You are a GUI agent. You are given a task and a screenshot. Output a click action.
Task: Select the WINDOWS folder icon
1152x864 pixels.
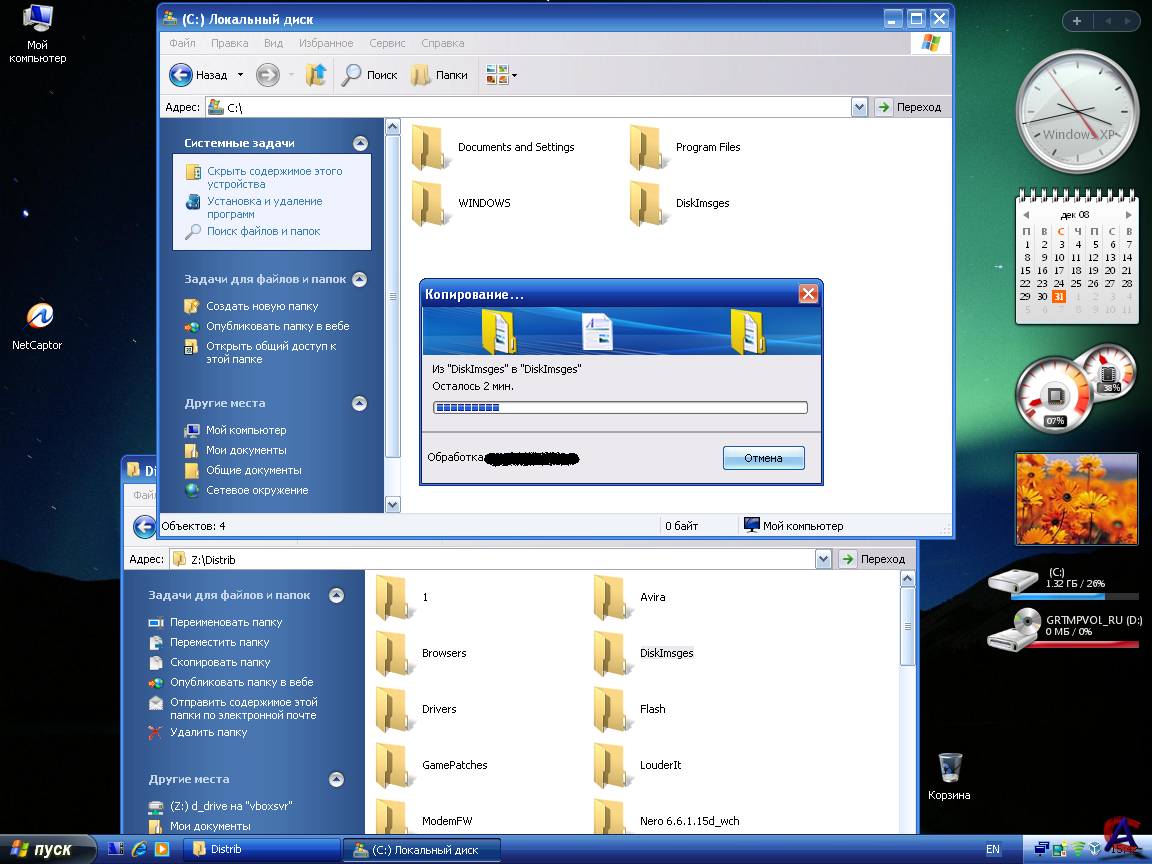pos(428,203)
